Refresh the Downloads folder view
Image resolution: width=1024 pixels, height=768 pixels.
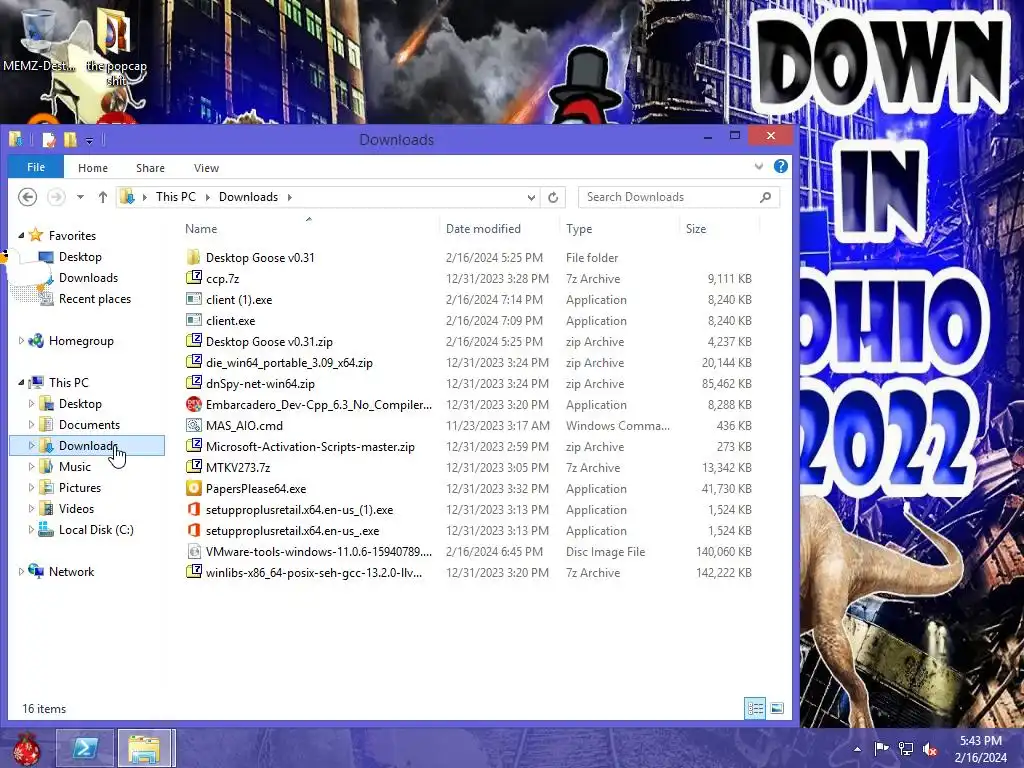(553, 197)
